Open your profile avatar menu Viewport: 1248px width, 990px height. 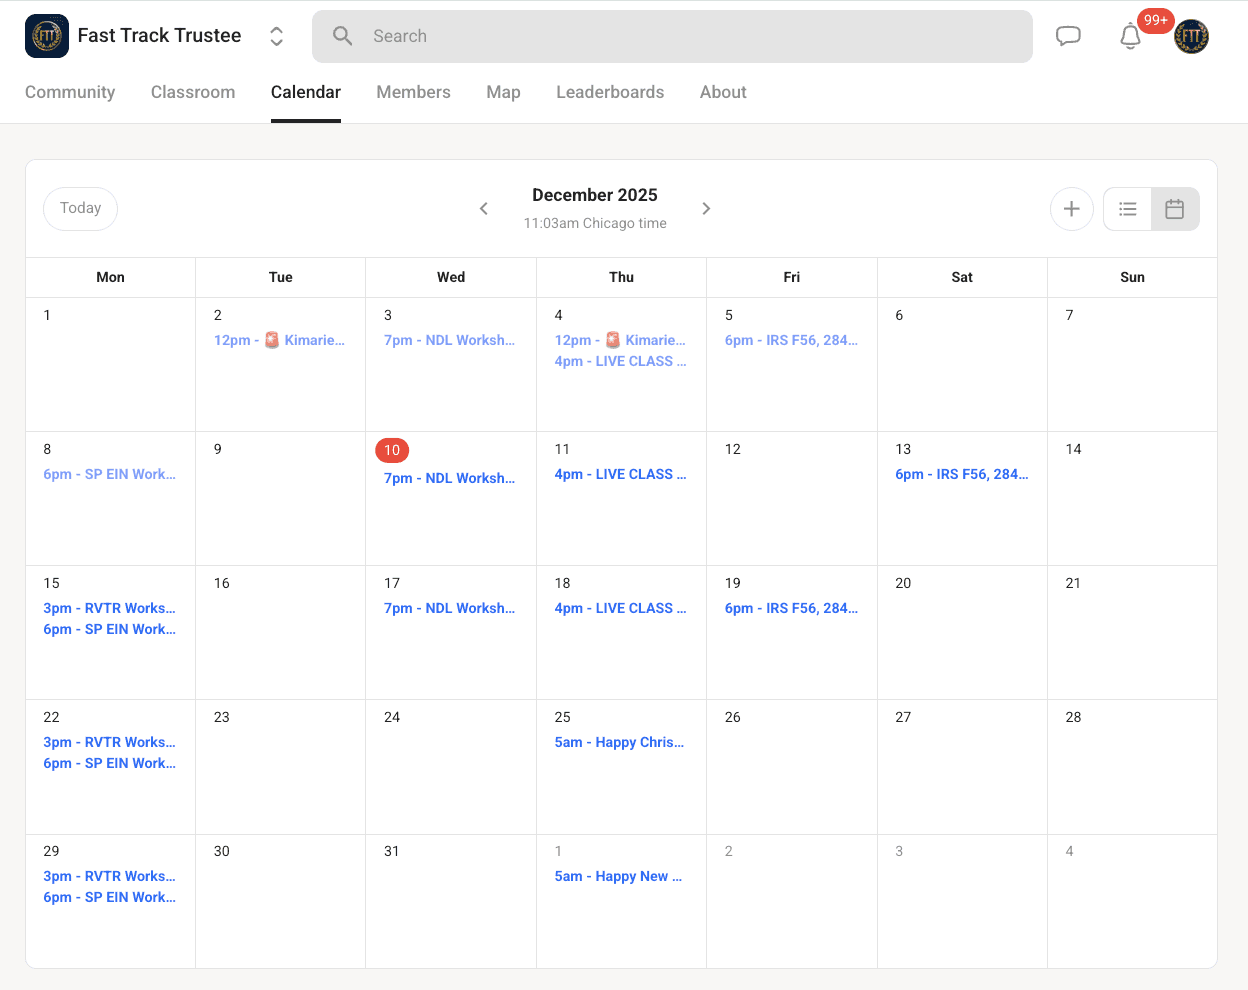[x=1191, y=36]
